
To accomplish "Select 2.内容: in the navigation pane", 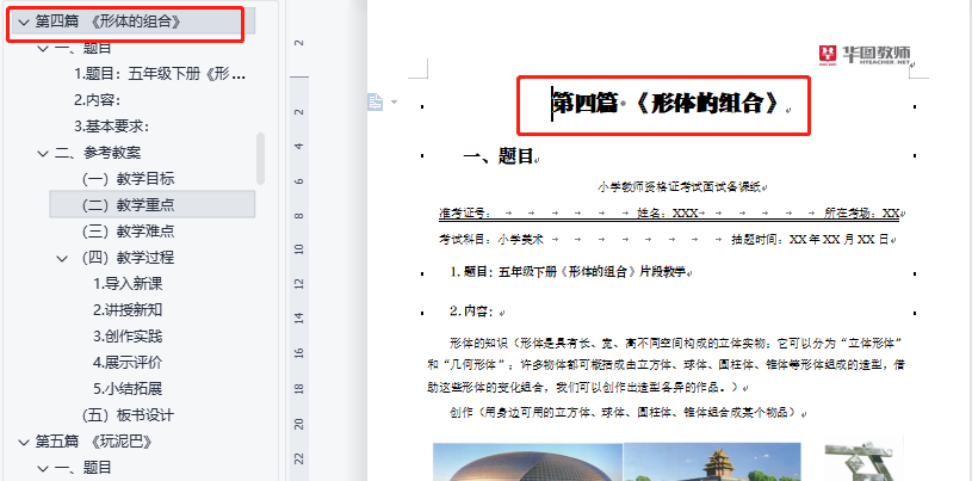I will coord(97,100).
